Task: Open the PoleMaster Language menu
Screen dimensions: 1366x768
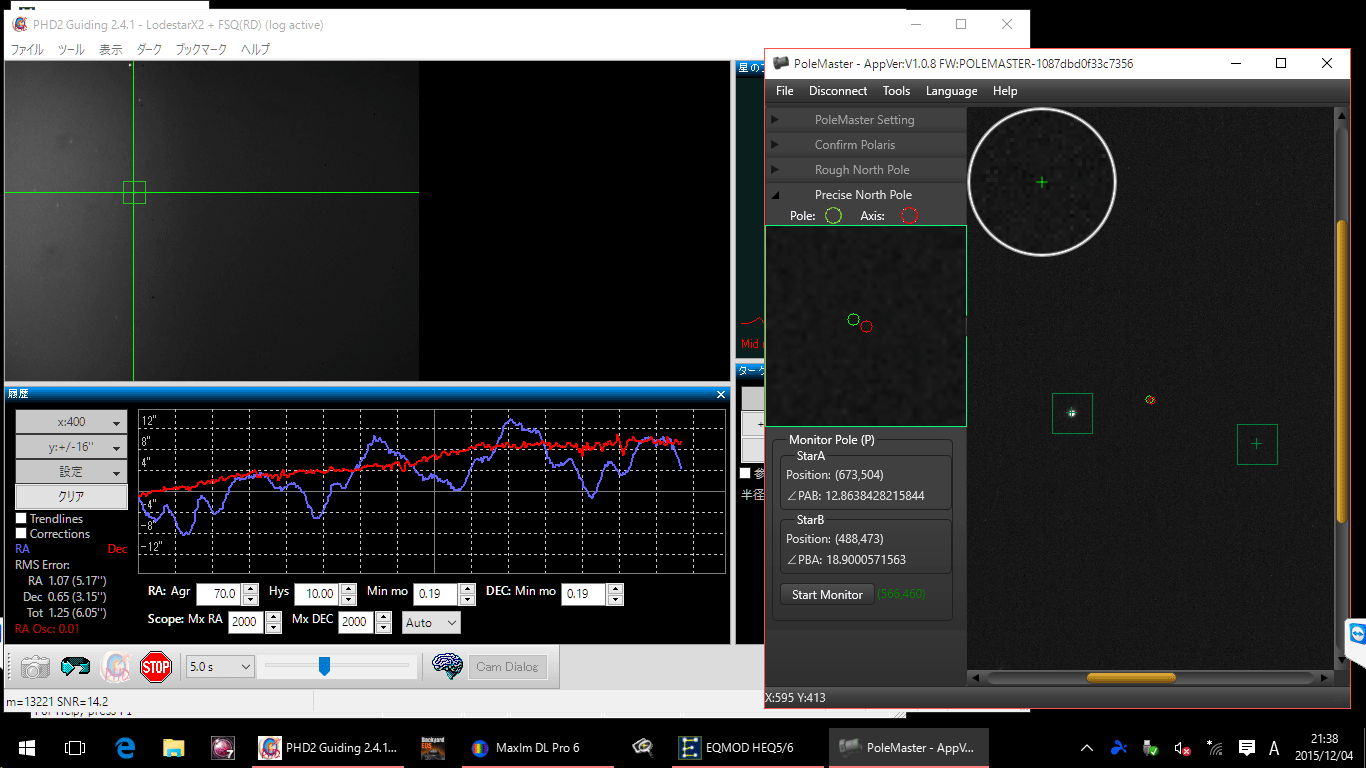Action: (952, 91)
